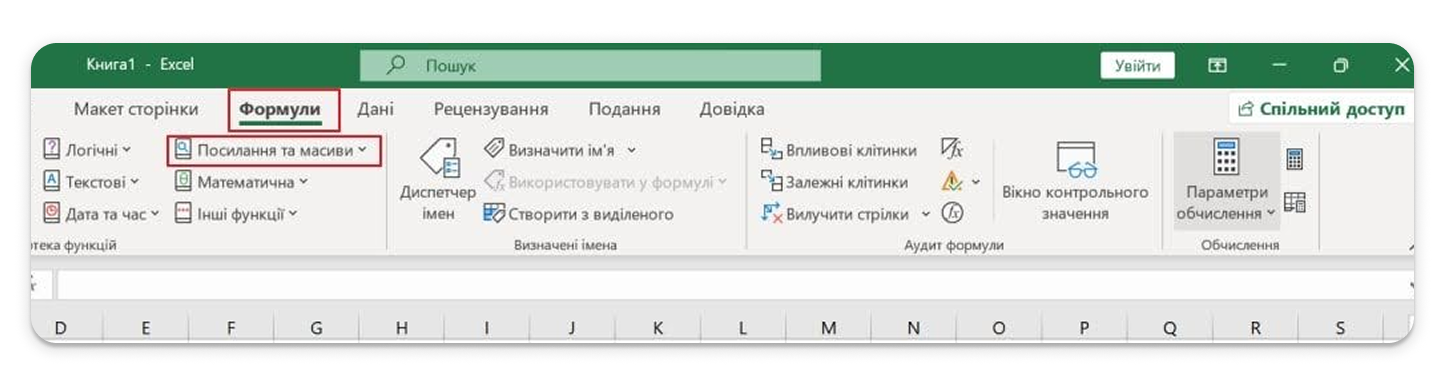1446x386 pixels.
Task: Open the Рецензування tab
Action: tap(491, 109)
